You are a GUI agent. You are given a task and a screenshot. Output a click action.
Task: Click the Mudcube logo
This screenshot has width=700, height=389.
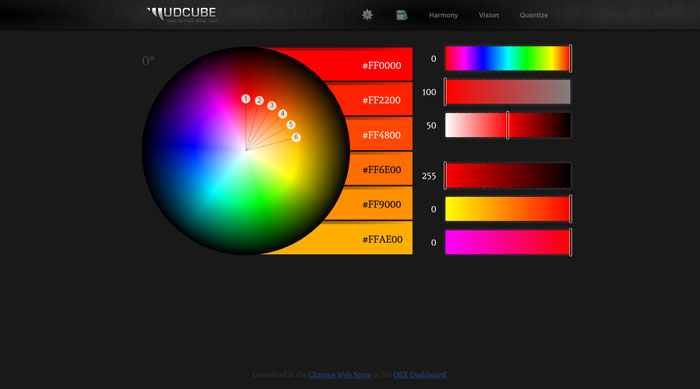182,14
